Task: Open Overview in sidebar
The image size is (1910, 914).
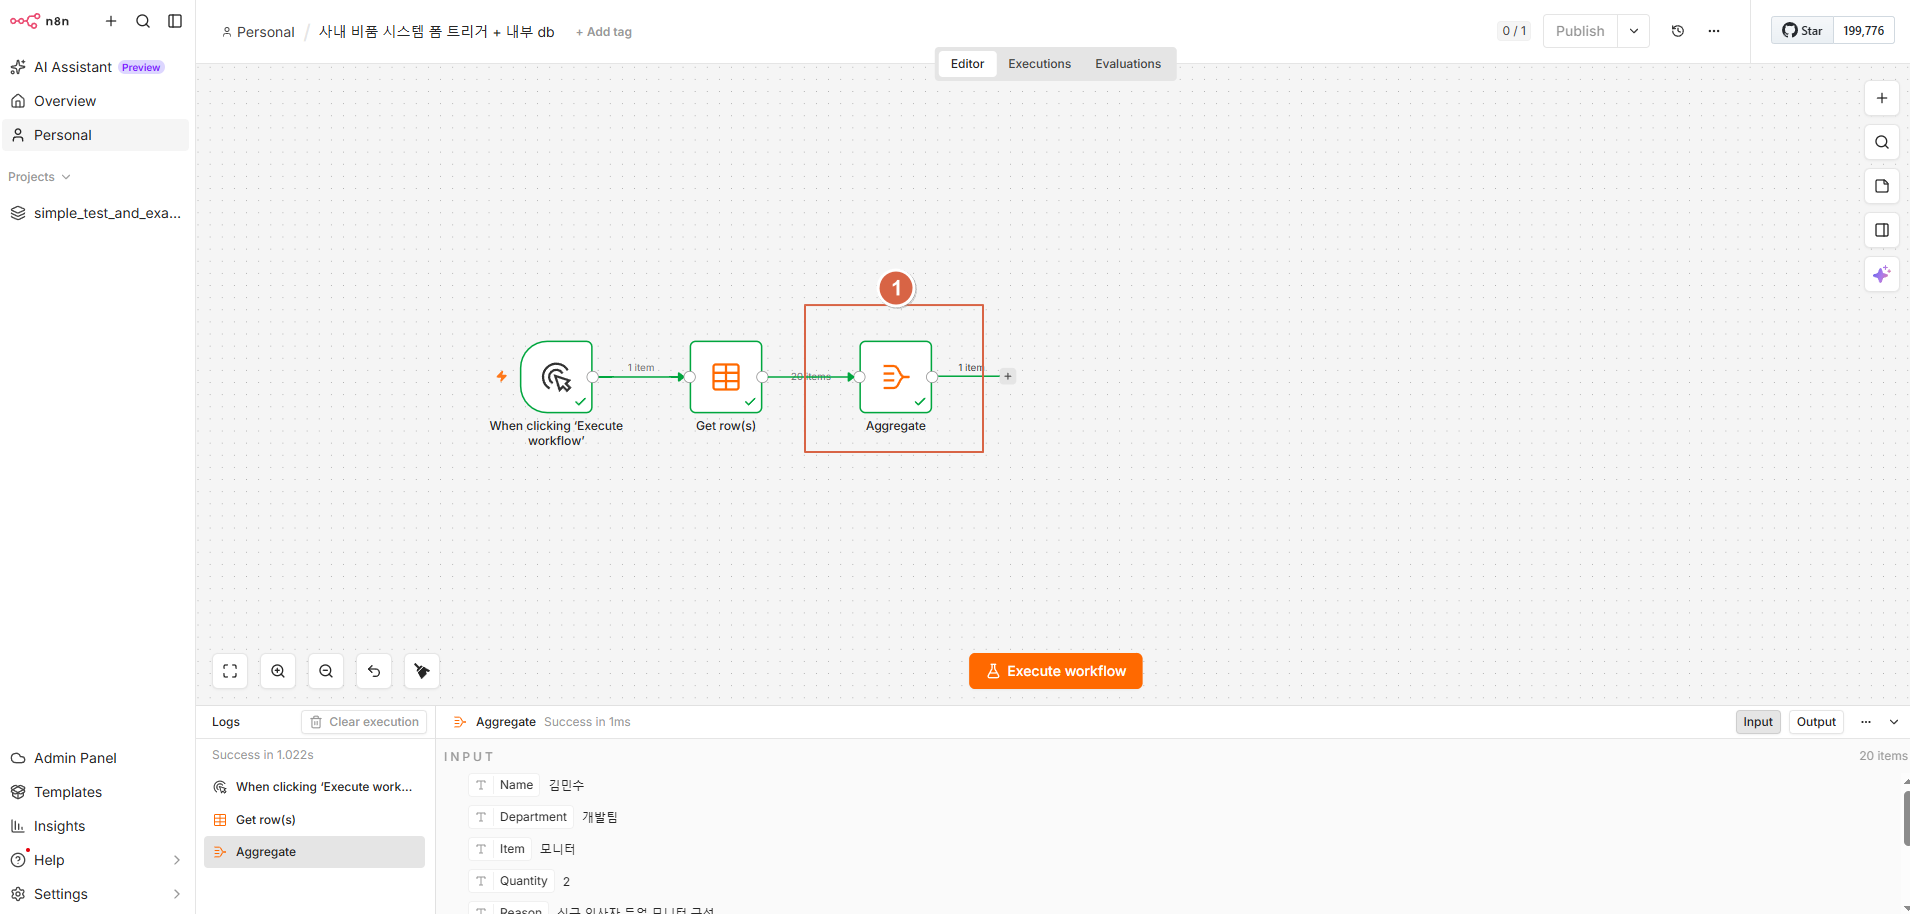Action: [x=96, y=101]
